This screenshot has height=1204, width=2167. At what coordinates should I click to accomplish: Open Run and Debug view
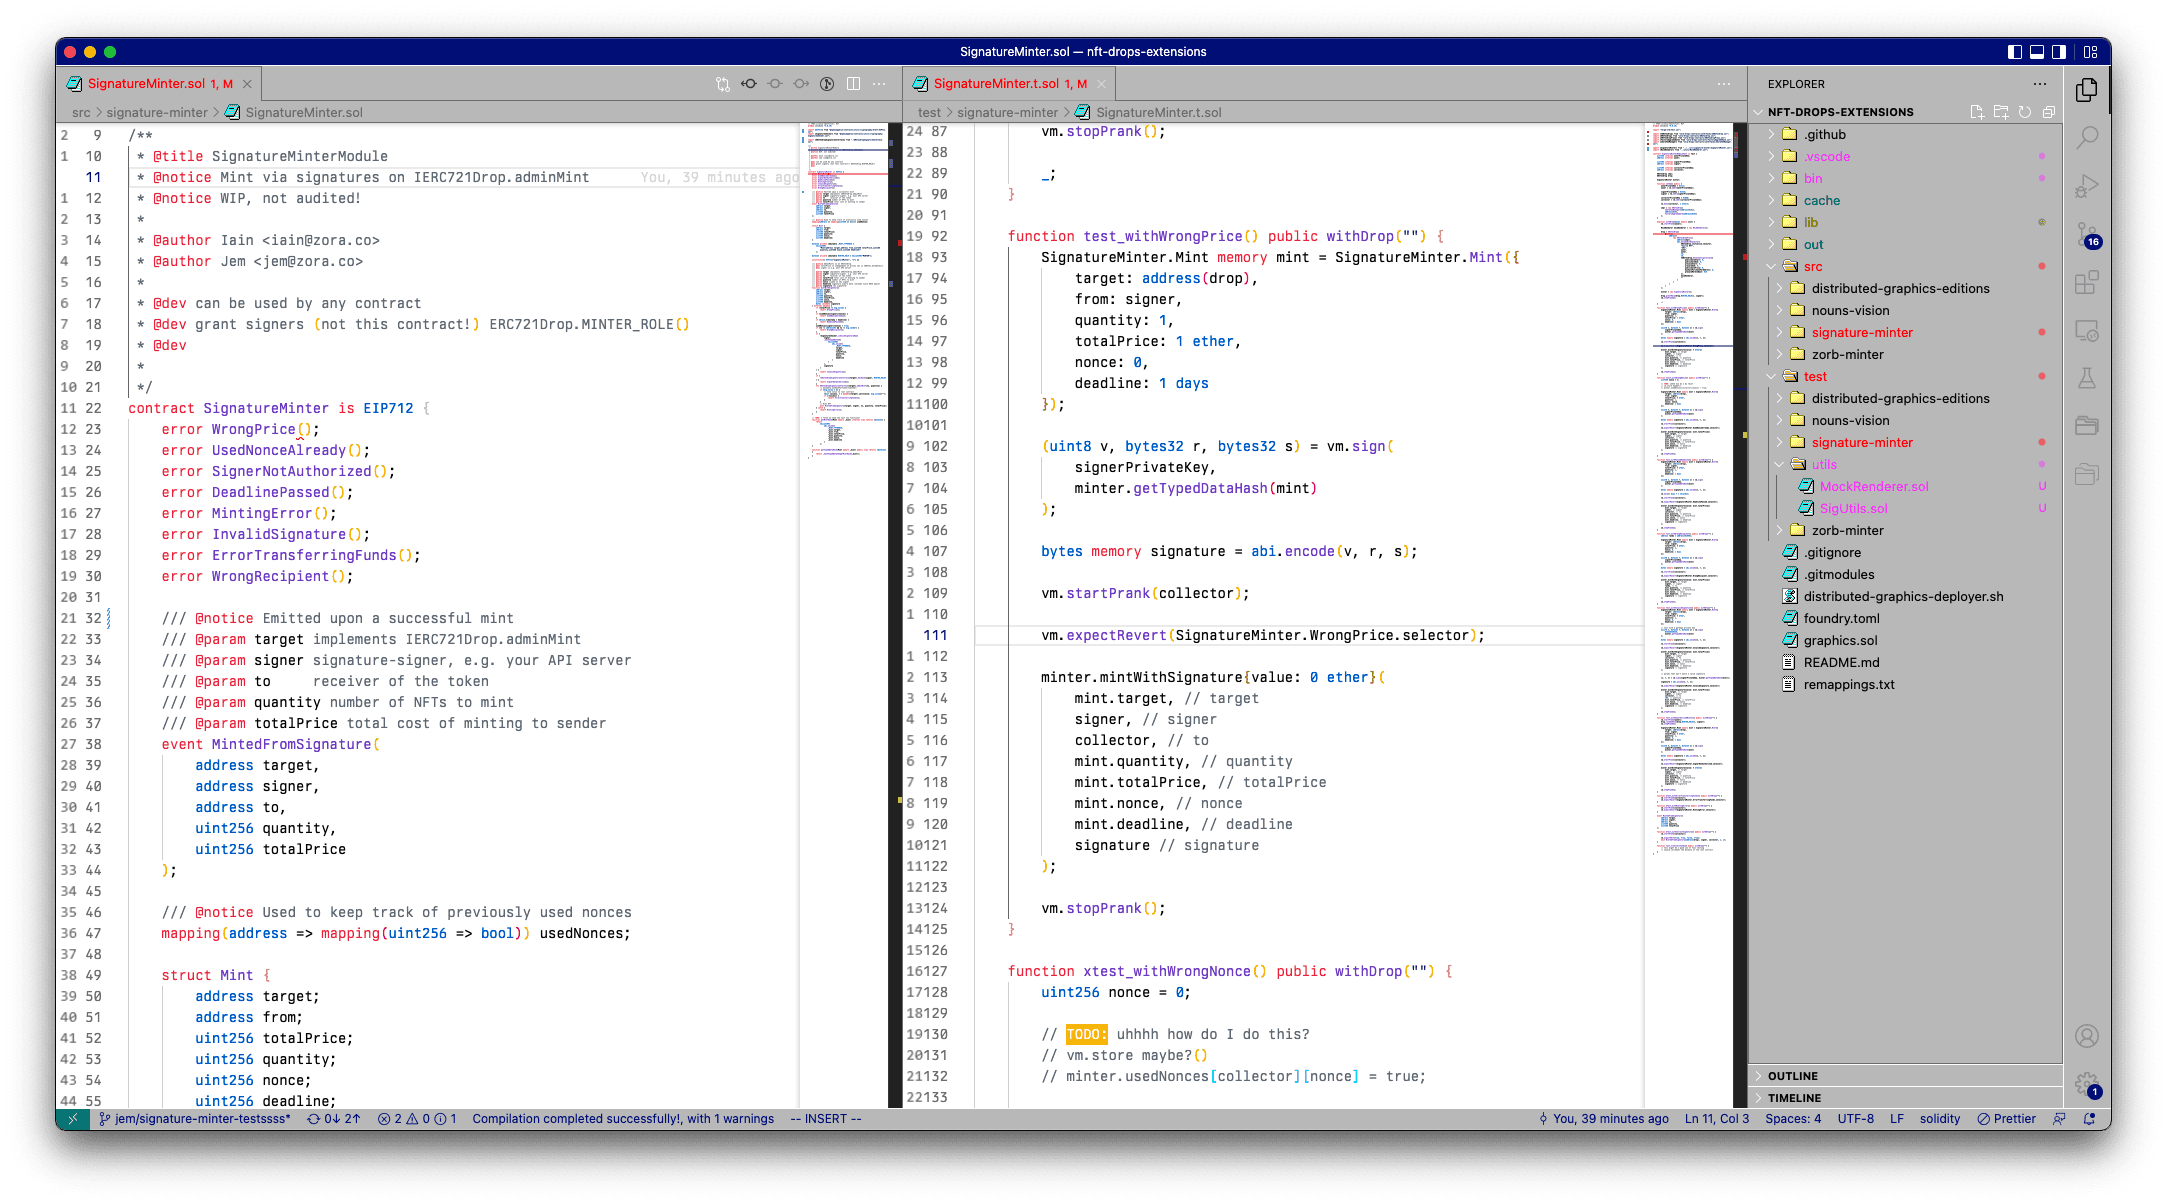(2087, 186)
